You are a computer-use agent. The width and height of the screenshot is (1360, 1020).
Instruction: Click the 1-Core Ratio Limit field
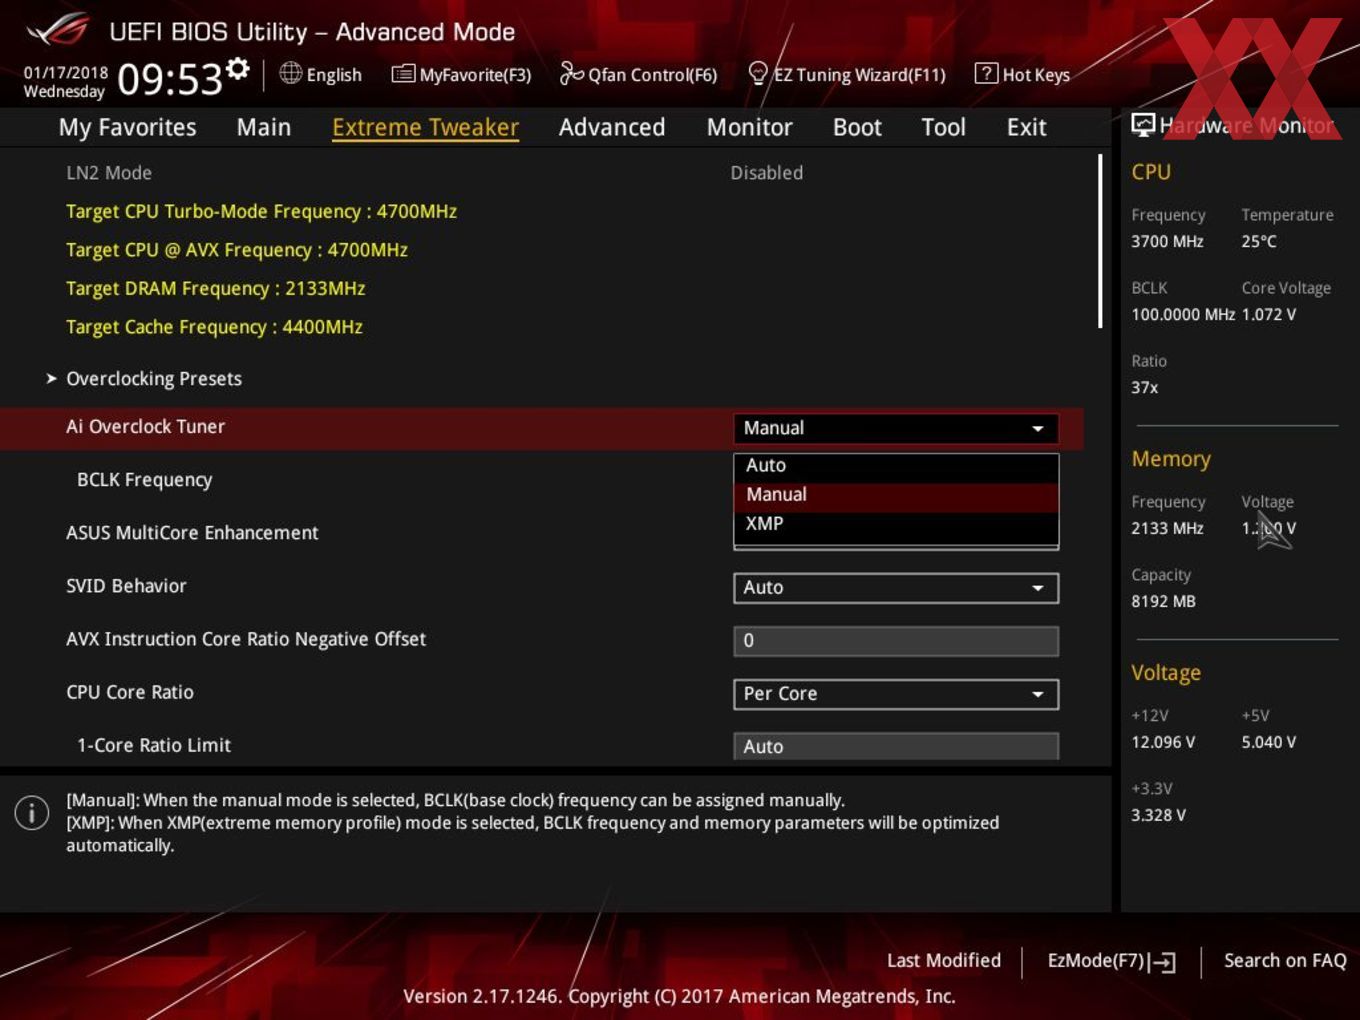pos(896,746)
